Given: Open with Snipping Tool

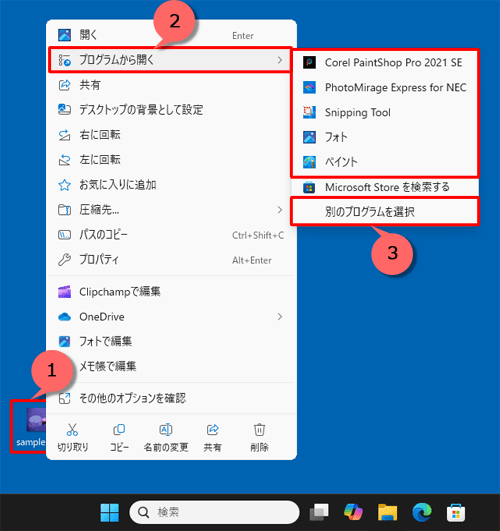Looking at the screenshot, I should point(385,112).
